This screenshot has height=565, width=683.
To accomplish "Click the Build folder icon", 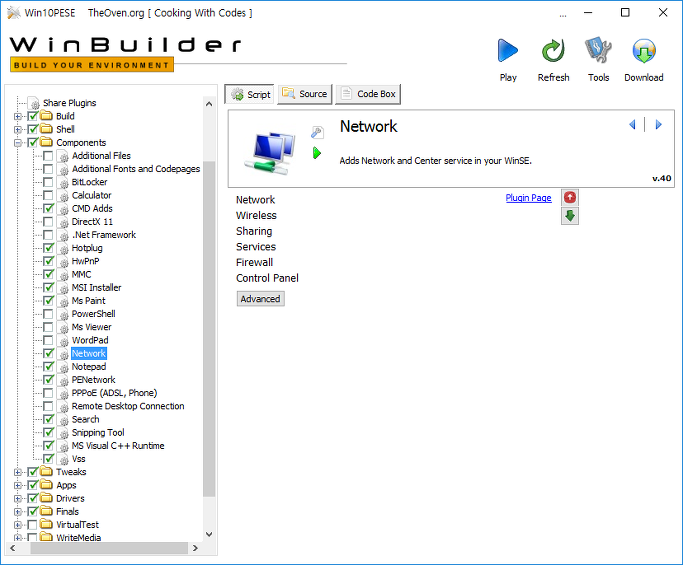I will point(46,116).
